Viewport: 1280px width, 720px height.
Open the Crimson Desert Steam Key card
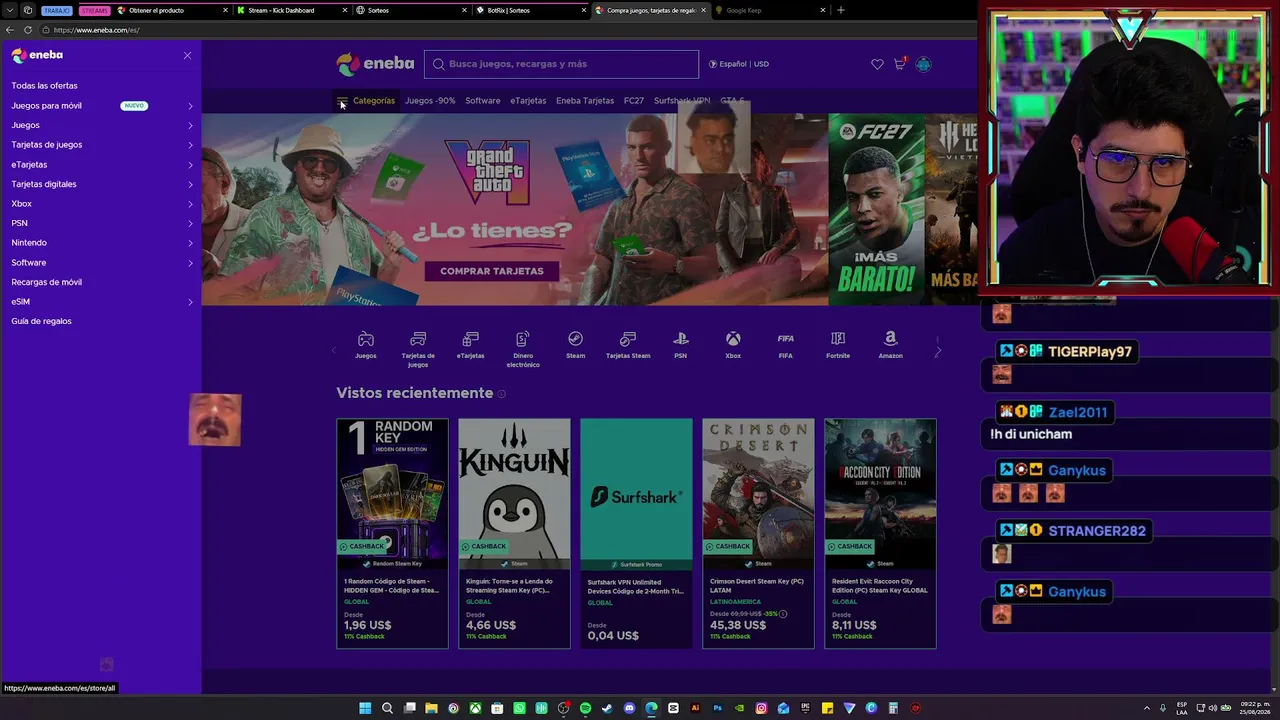click(x=758, y=533)
